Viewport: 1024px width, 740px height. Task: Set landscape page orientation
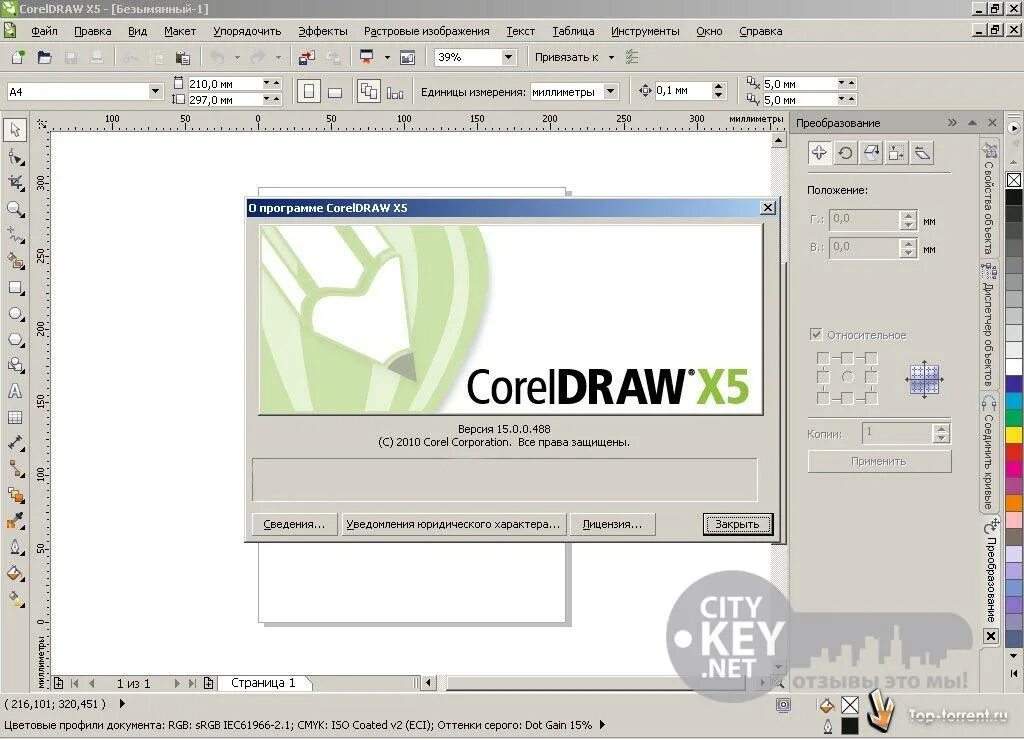pos(335,91)
